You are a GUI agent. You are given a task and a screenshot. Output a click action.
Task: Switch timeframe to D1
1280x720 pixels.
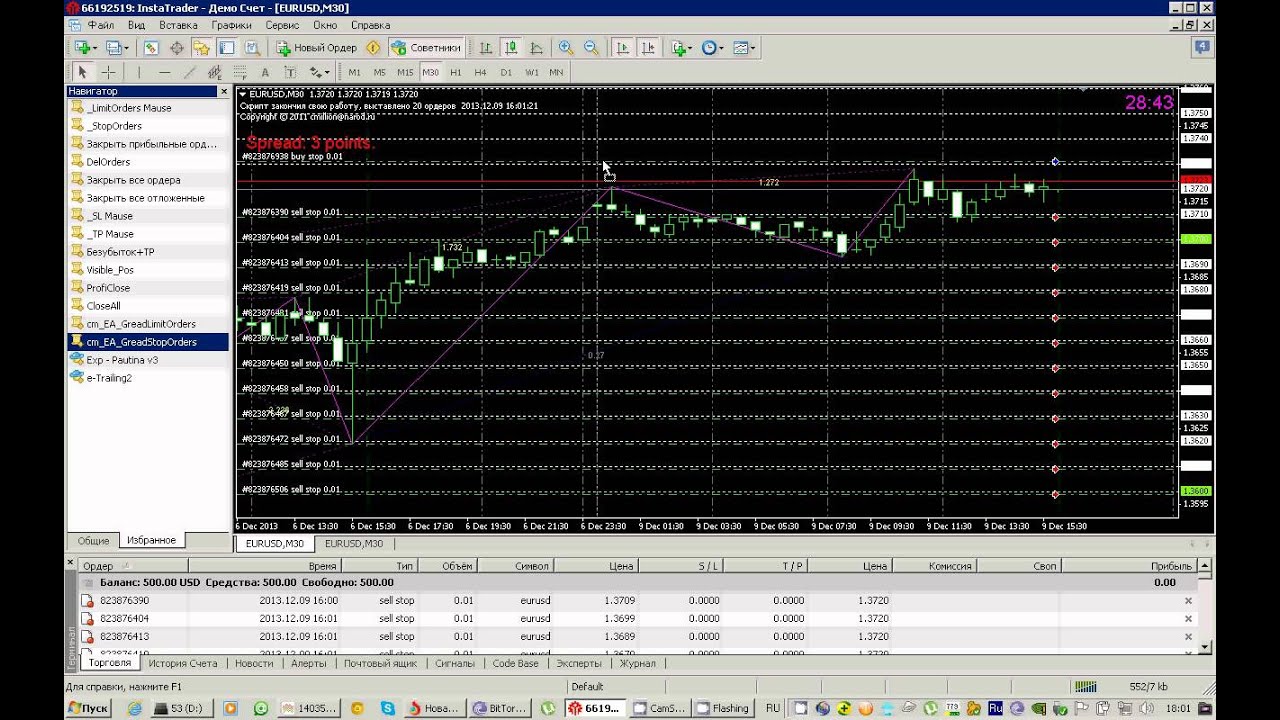(506, 72)
